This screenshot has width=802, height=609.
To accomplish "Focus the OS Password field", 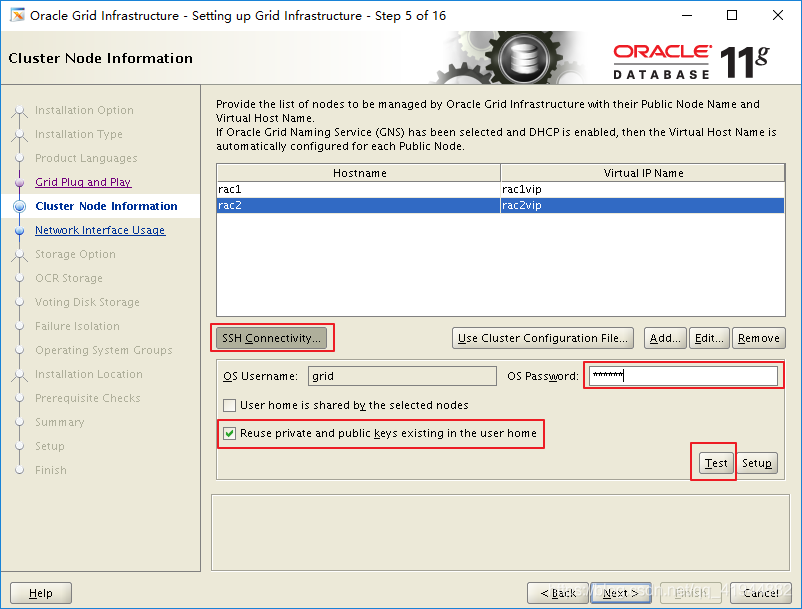I will [683, 376].
